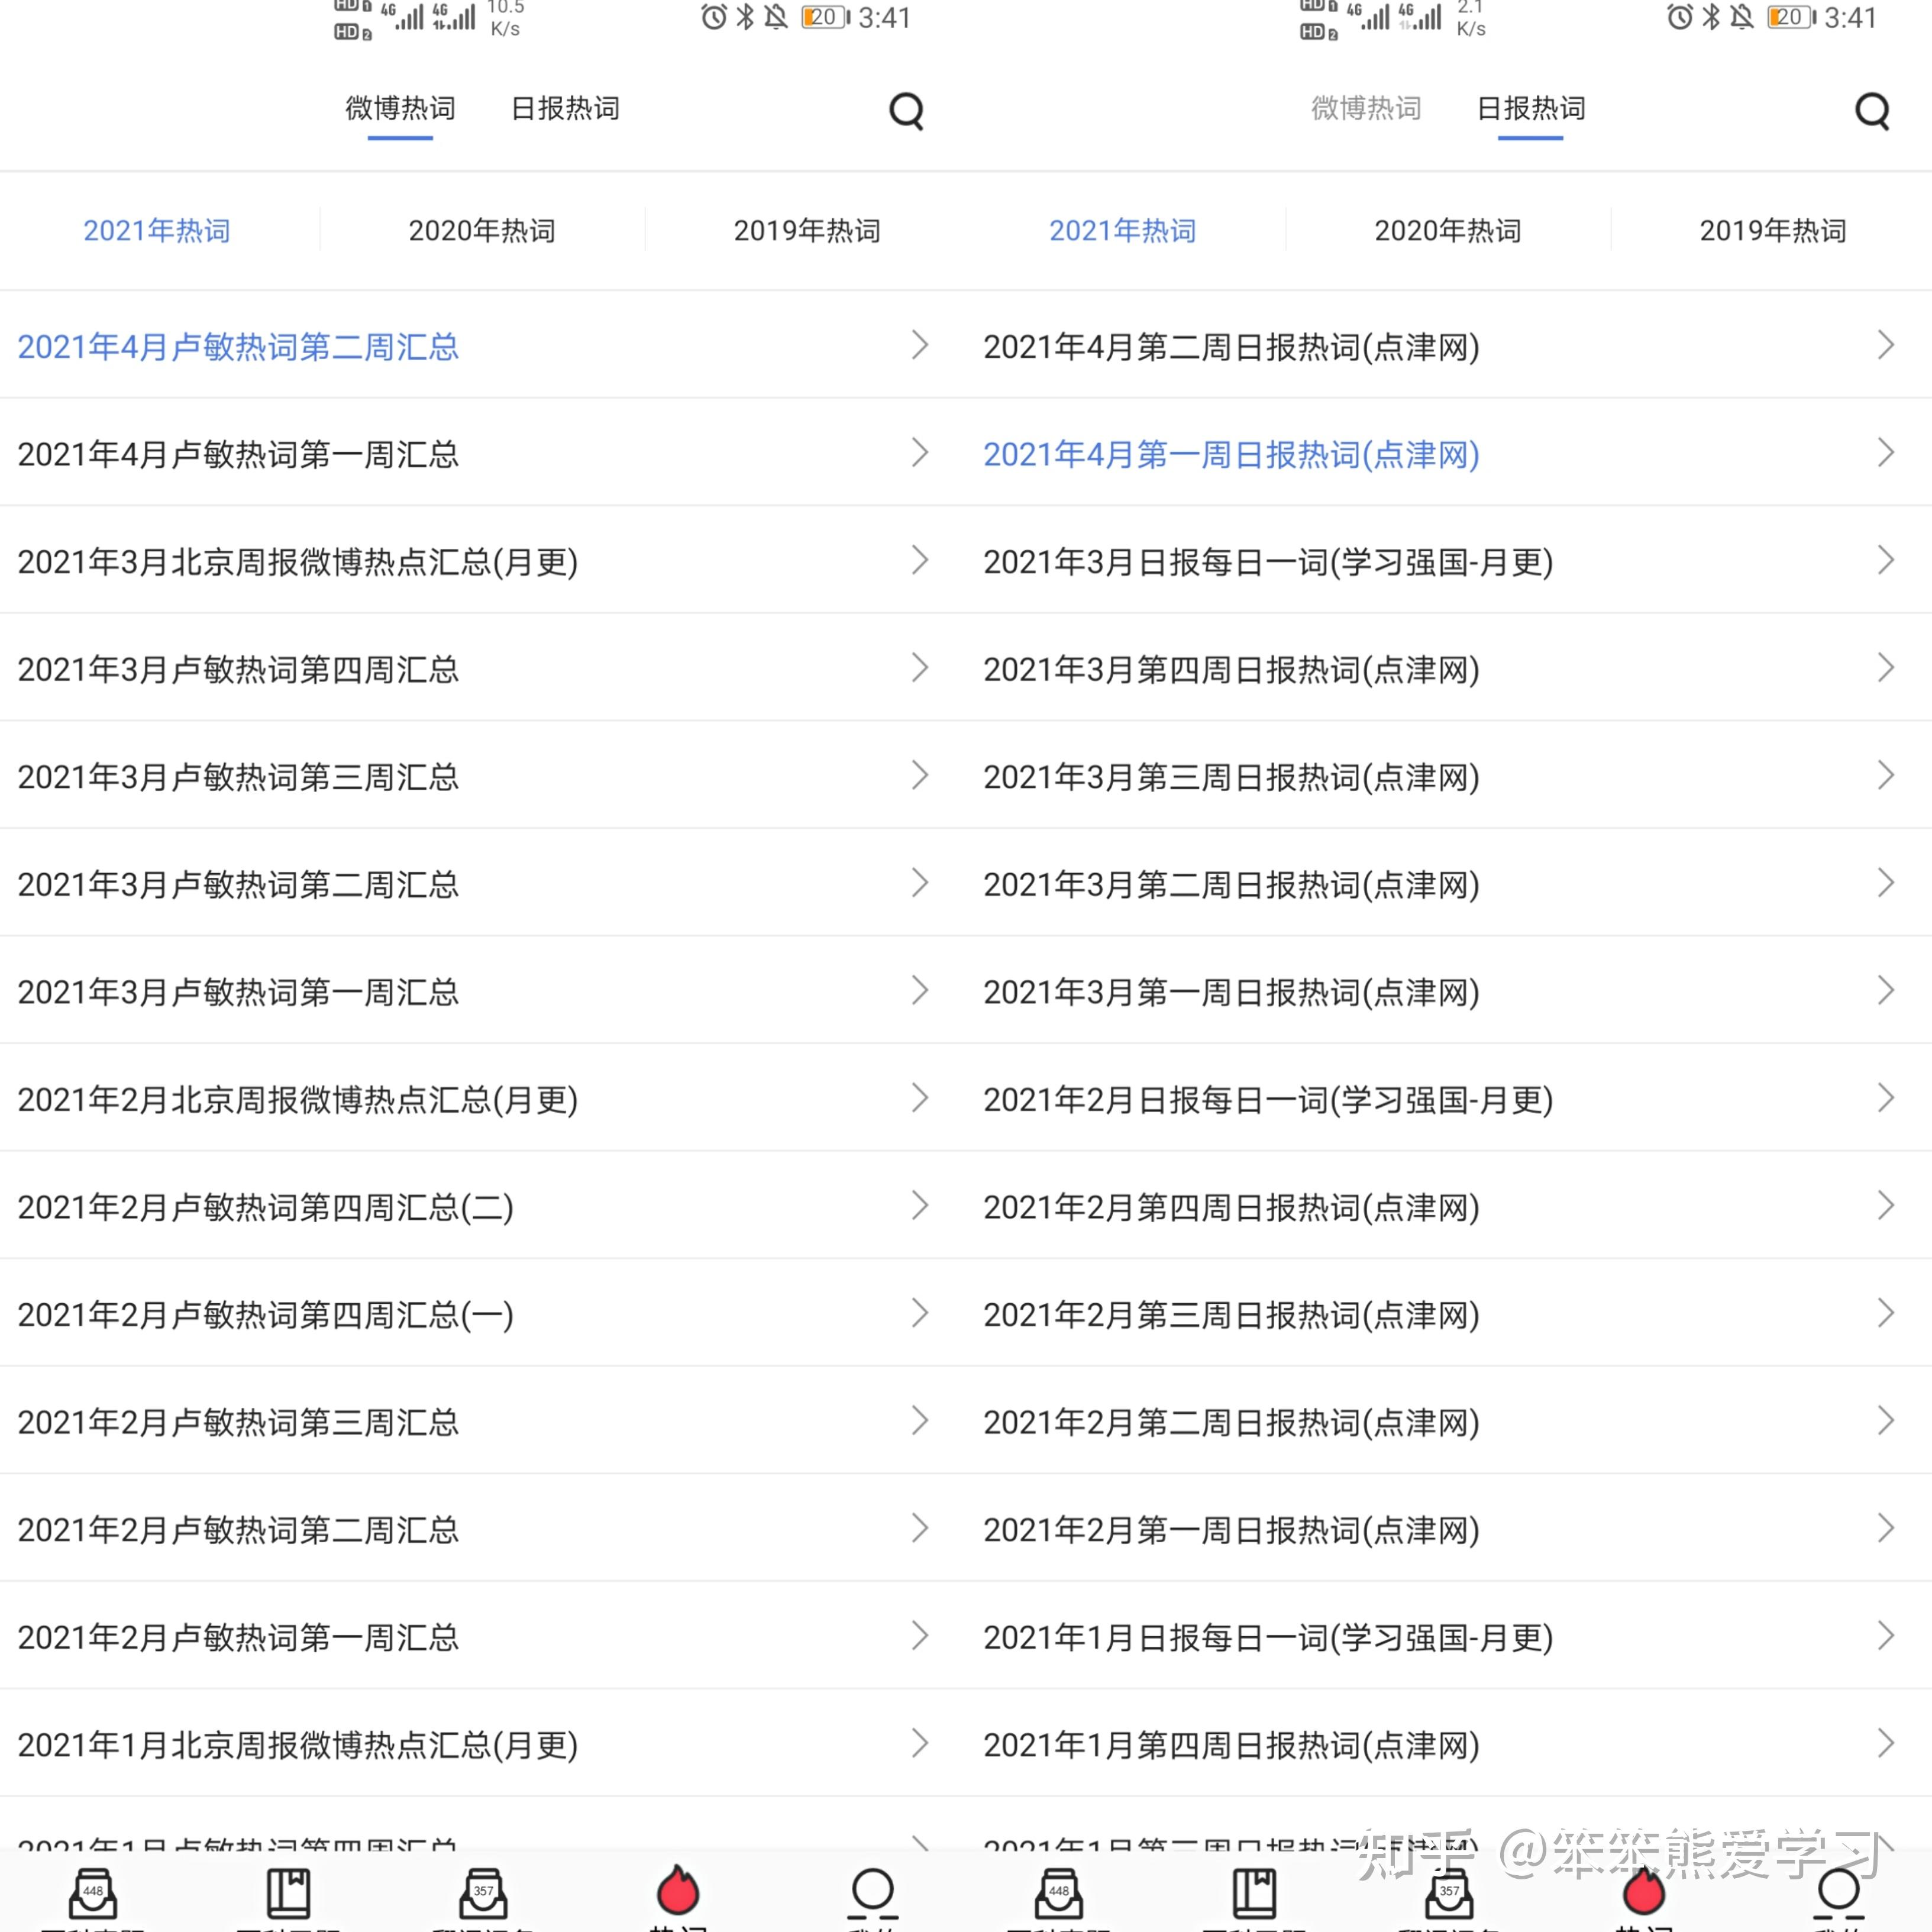The image size is (1932, 1932).
Task: Open the red flame hot words icon on the left screen
Action: [678, 1890]
